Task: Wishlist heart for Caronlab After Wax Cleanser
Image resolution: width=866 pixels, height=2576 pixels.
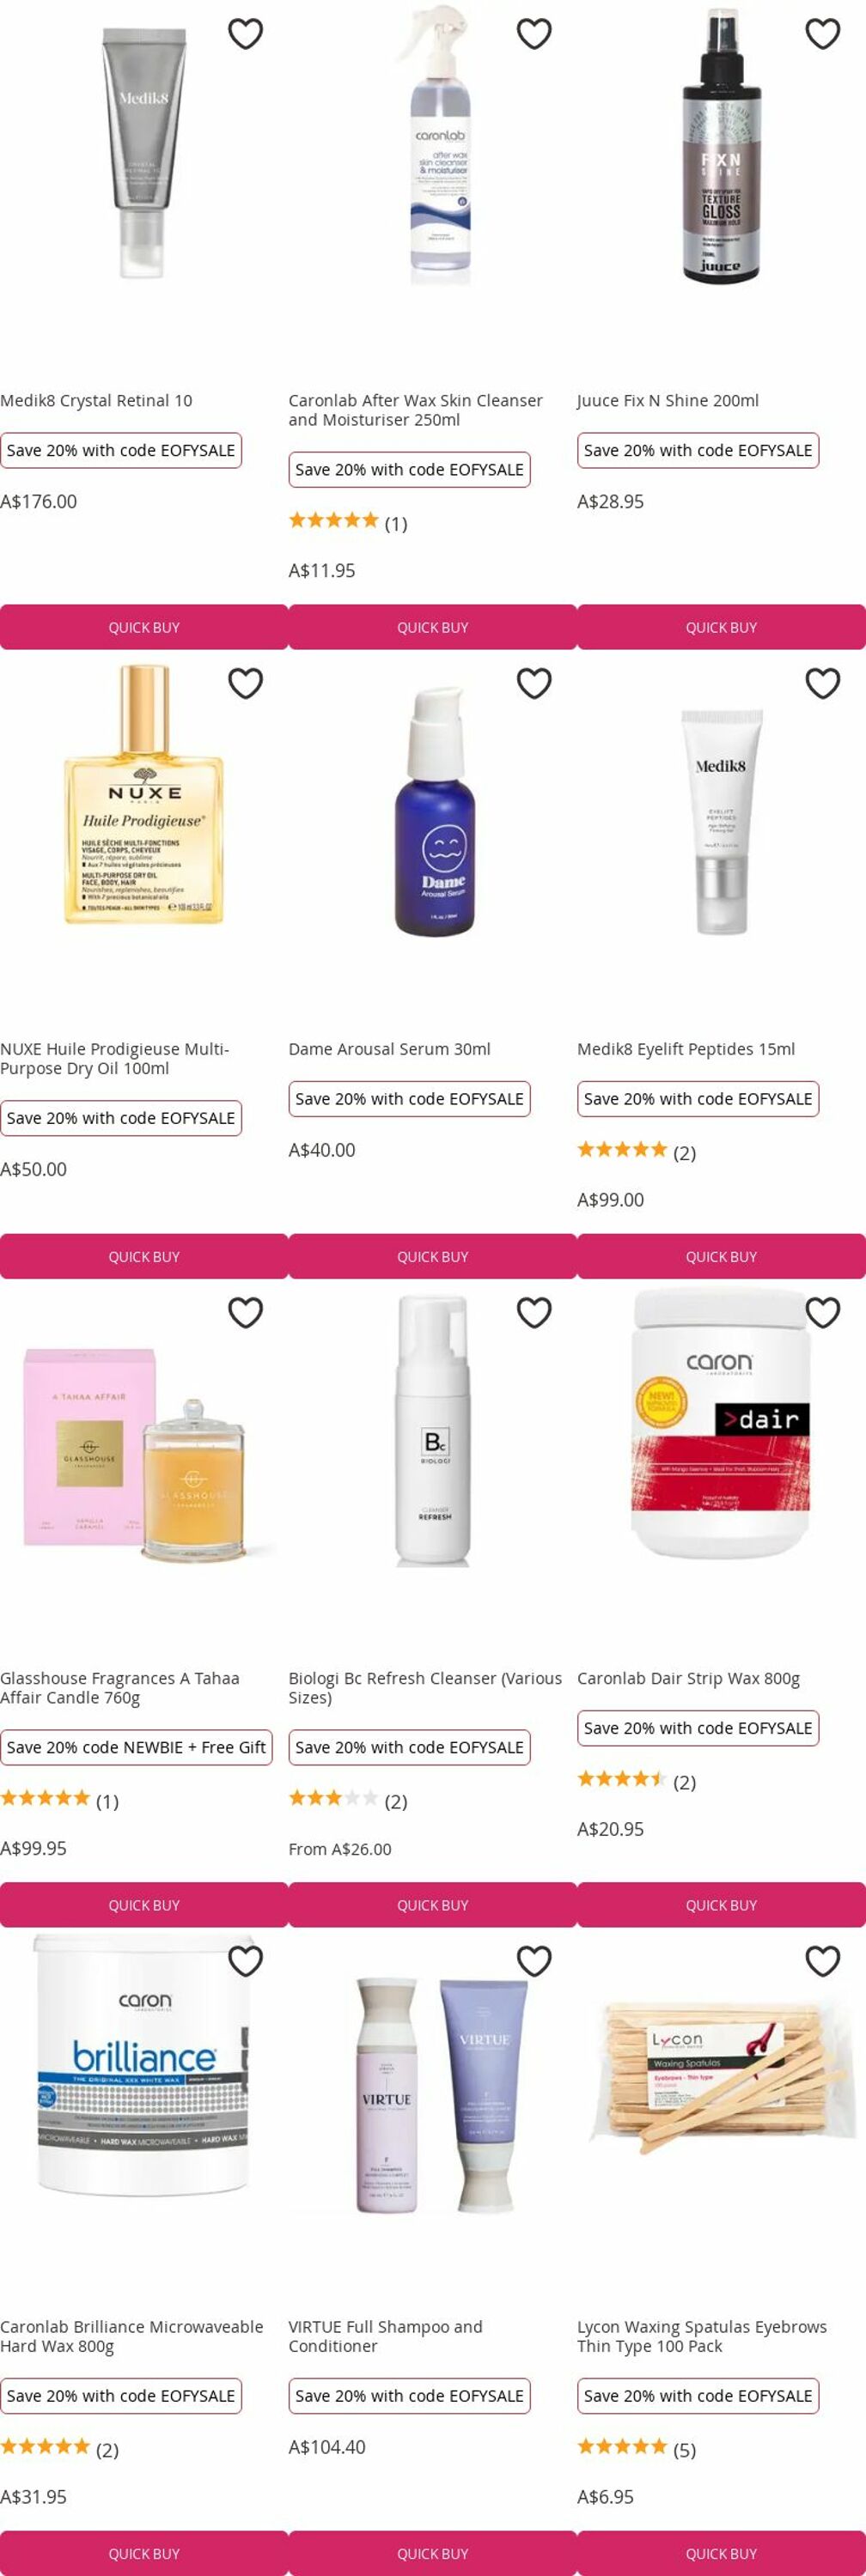Action: pyautogui.click(x=534, y=34)
